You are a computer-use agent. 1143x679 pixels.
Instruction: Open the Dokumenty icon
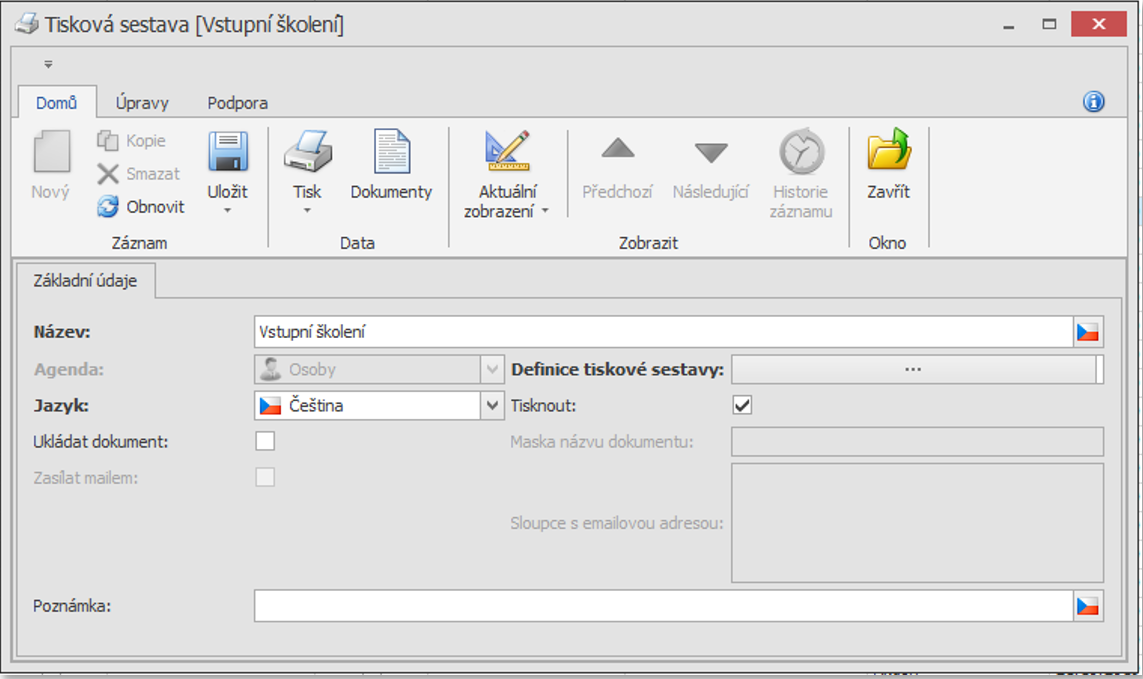391,151
